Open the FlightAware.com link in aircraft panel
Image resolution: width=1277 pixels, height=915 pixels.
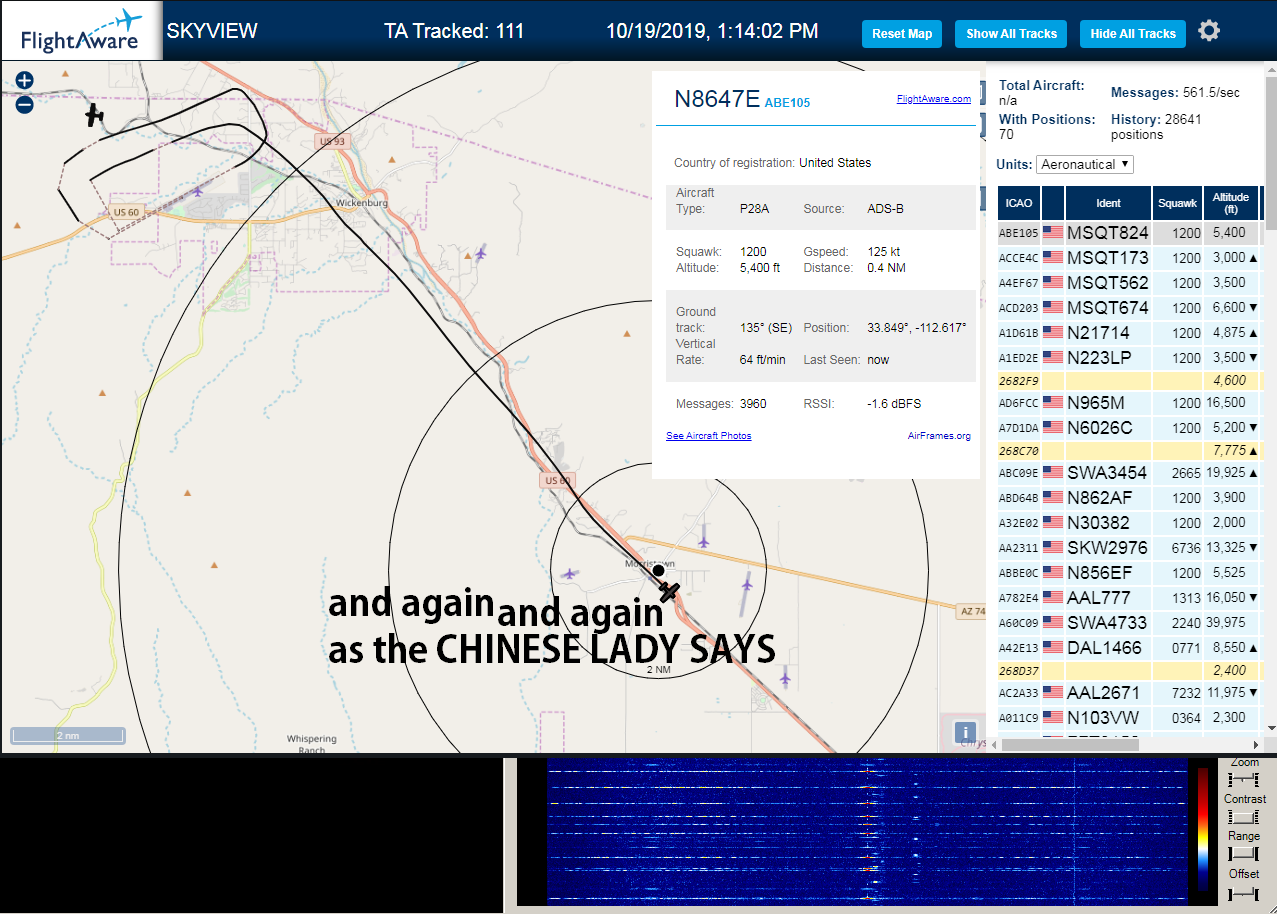(934, 99)
